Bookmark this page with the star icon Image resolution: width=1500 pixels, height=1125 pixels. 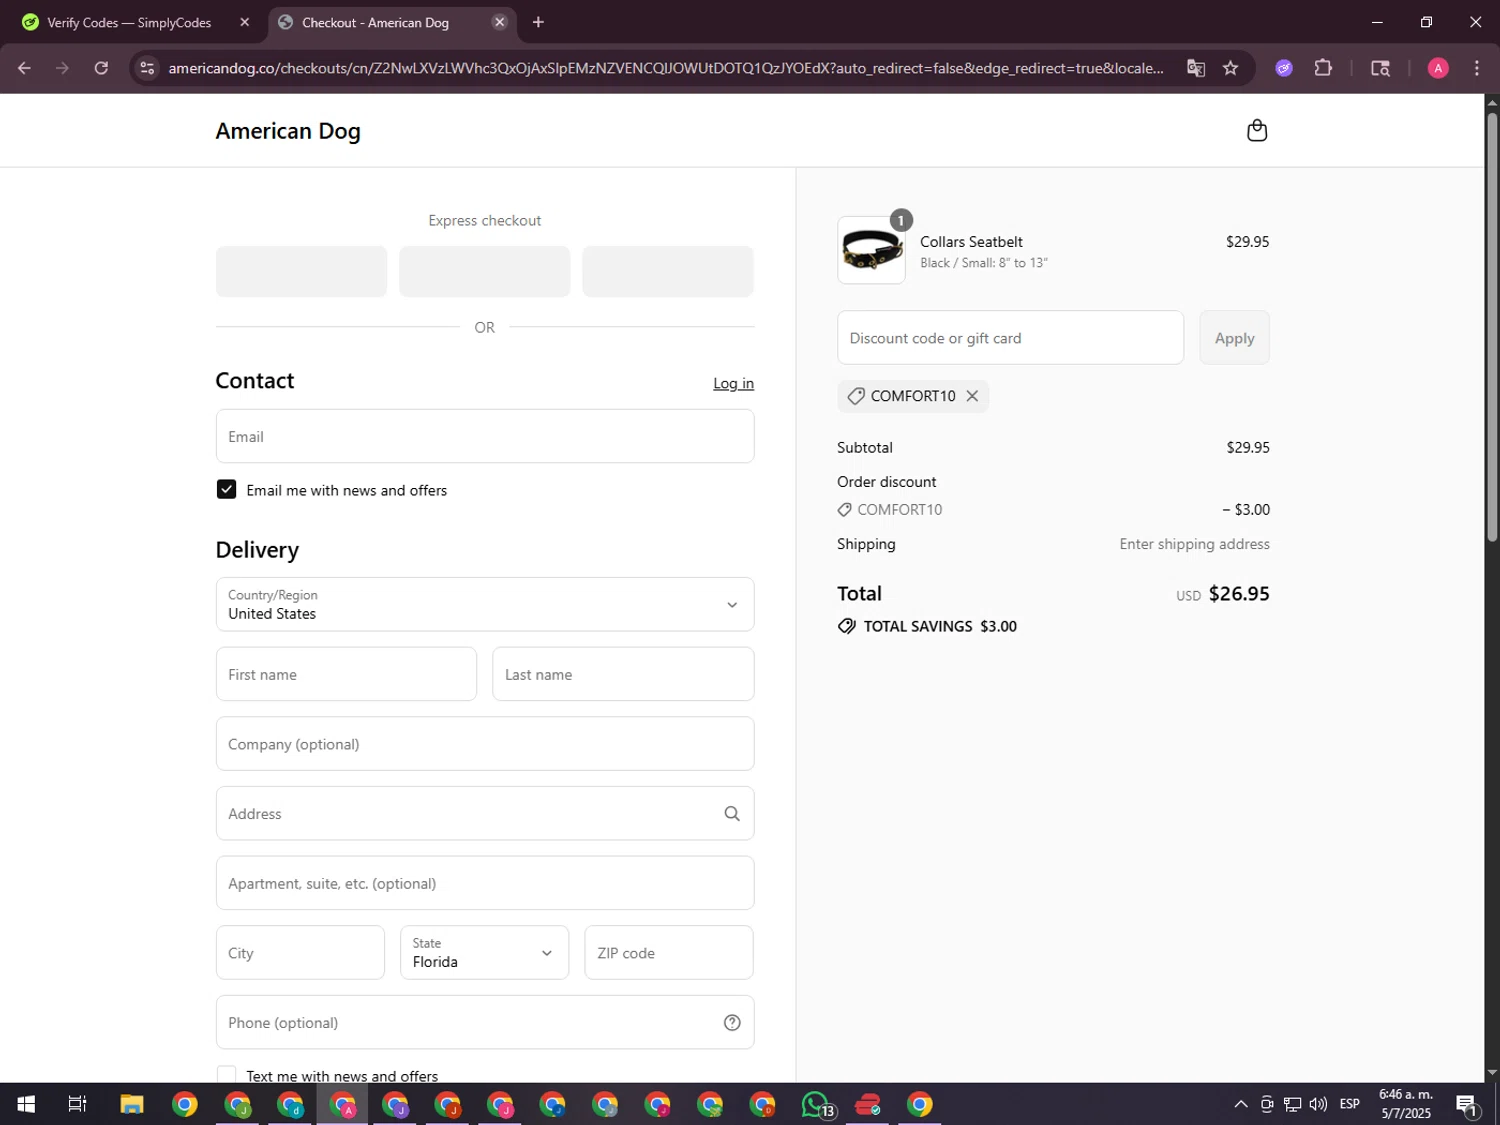1231,68
